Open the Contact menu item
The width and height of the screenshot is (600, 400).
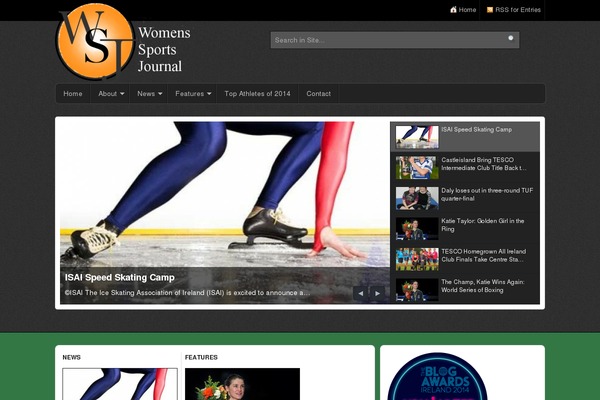pyautogui.click(x=318, y=93)
